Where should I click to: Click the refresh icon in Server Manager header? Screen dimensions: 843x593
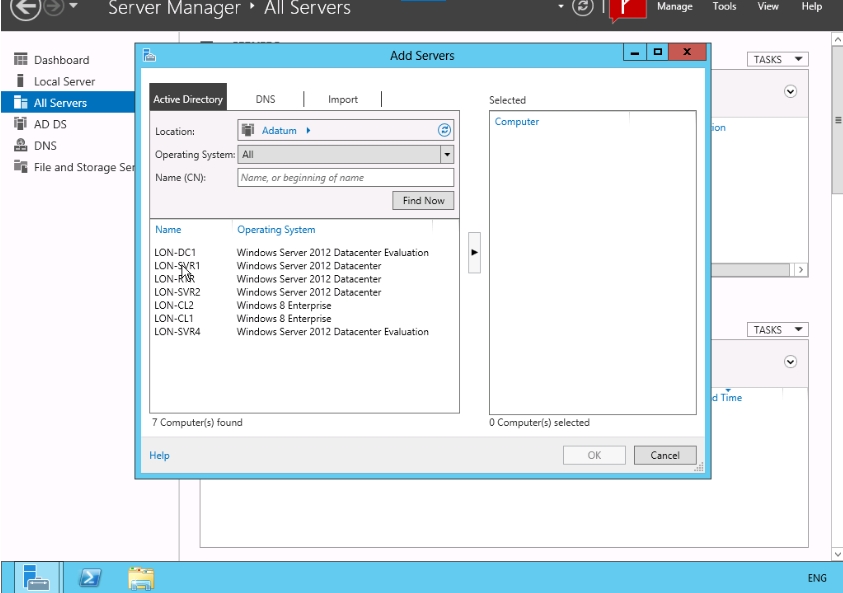[582, 7]
